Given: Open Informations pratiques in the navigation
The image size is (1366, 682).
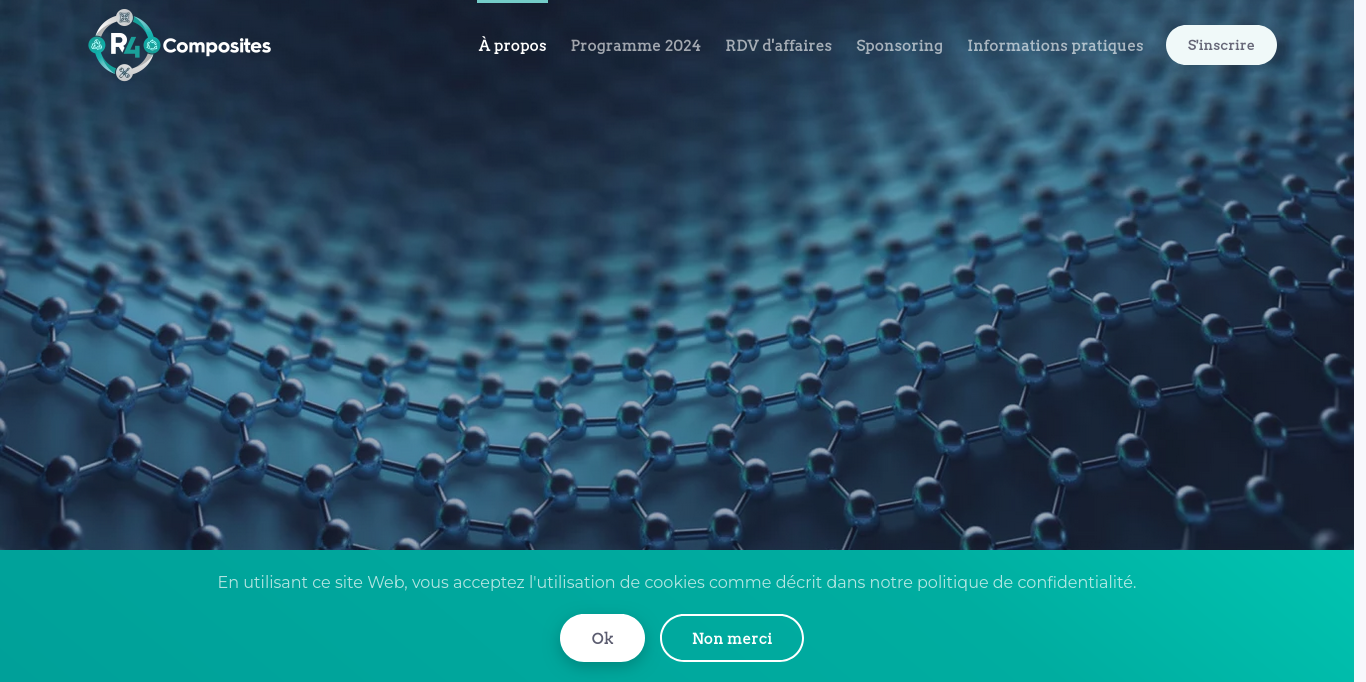Looking at the screenshot, I should pyautogui.click(x=1055, y=46).
